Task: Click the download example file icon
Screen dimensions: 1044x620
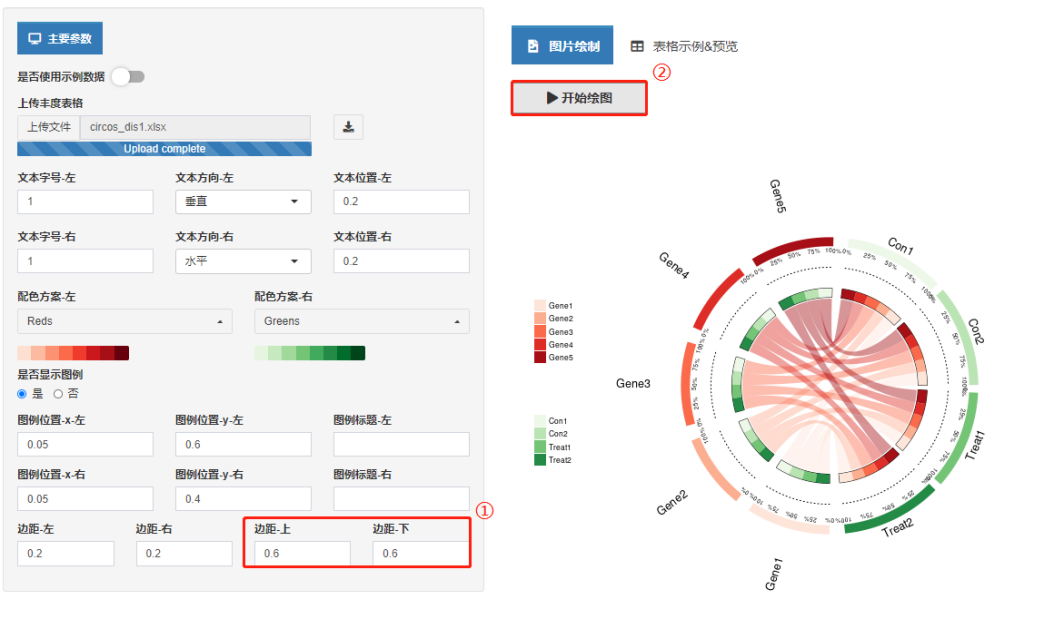Action: (x=348, y=127)
